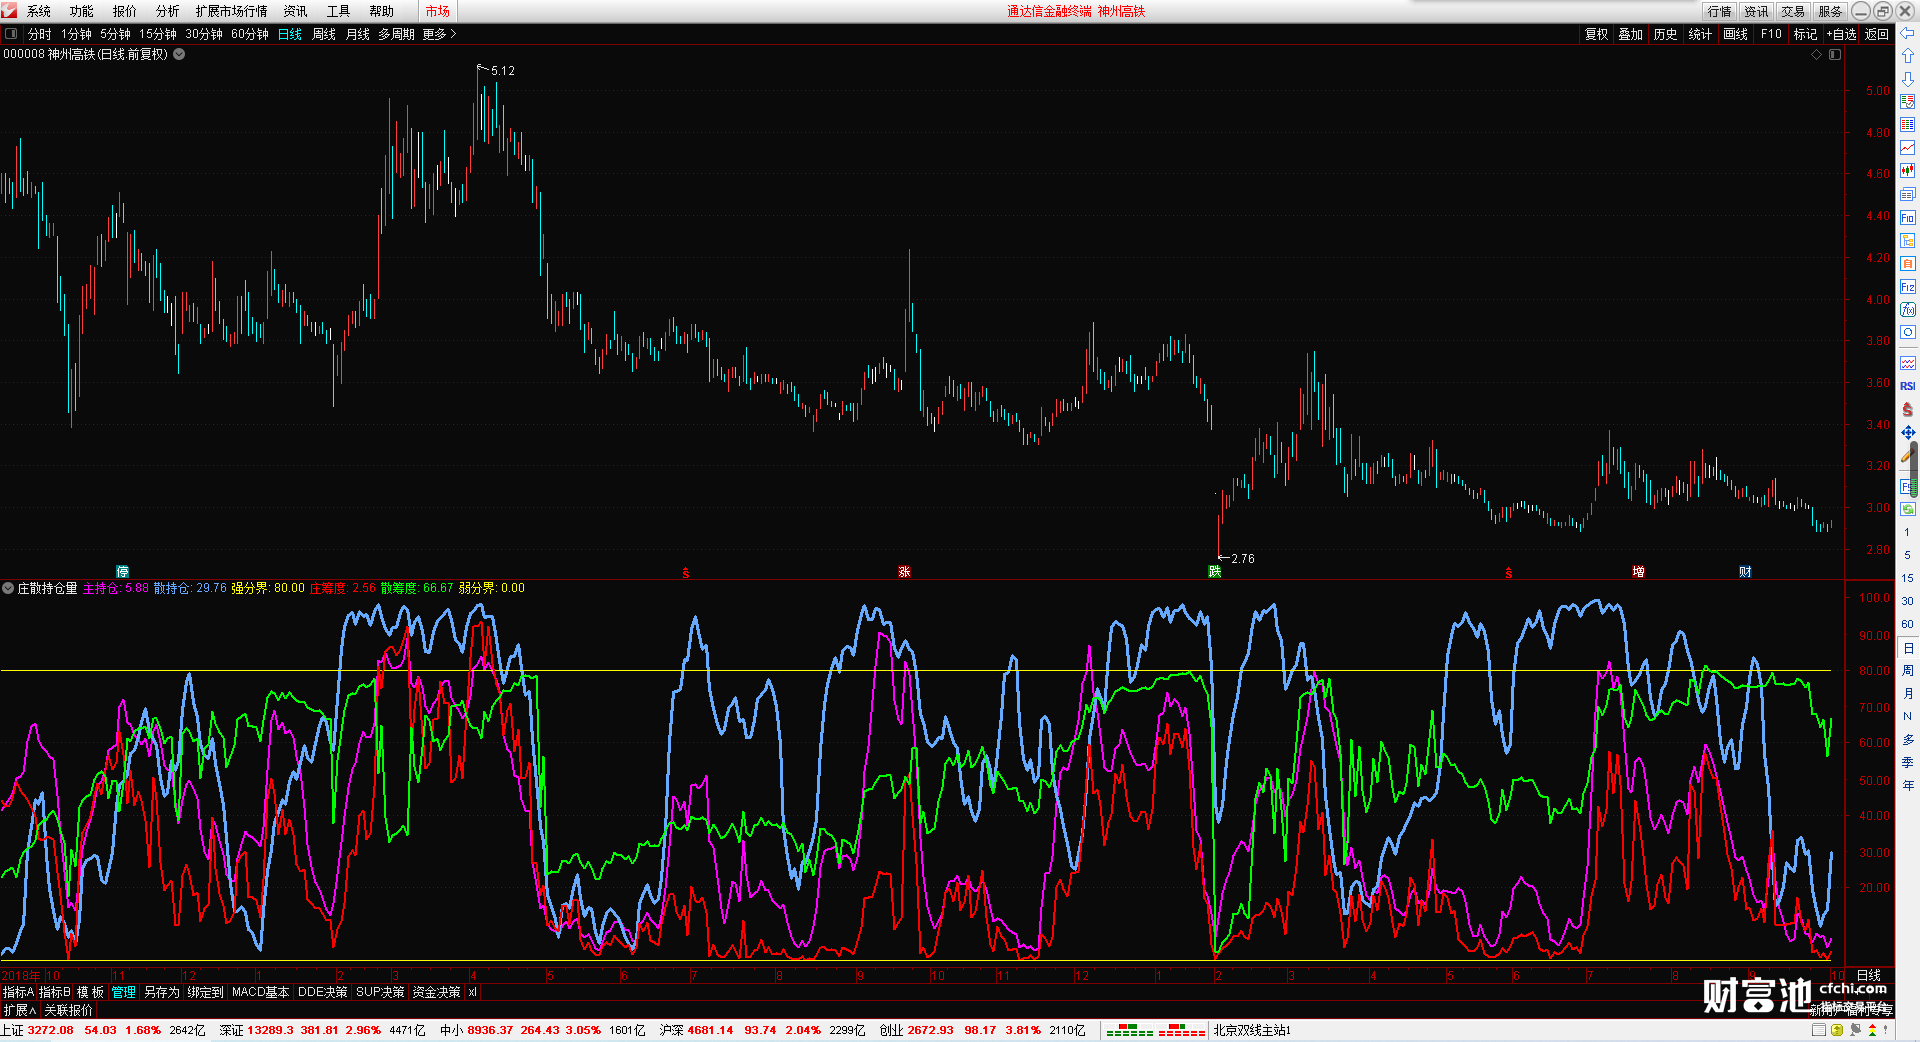Open the 功能 menu
1920x1042 pixels.
[82, 11]
